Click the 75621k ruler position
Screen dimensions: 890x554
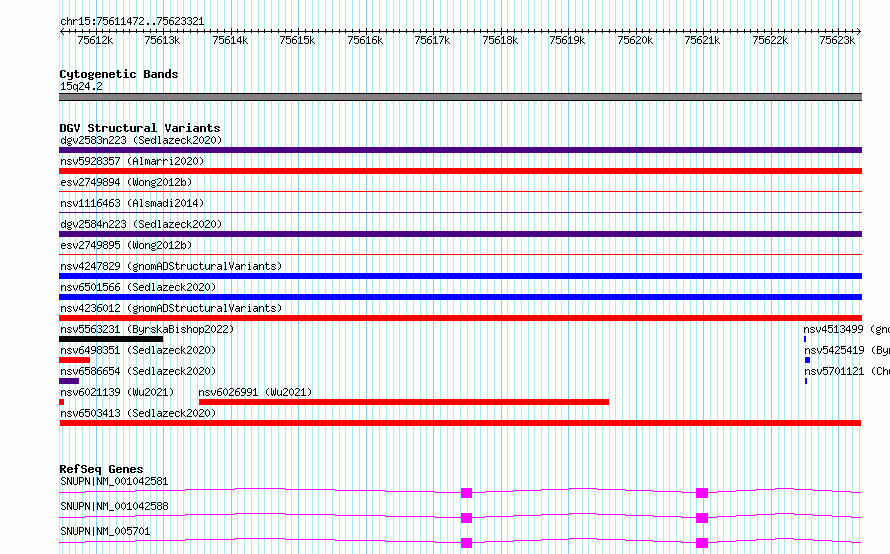(x=702, y=40)
